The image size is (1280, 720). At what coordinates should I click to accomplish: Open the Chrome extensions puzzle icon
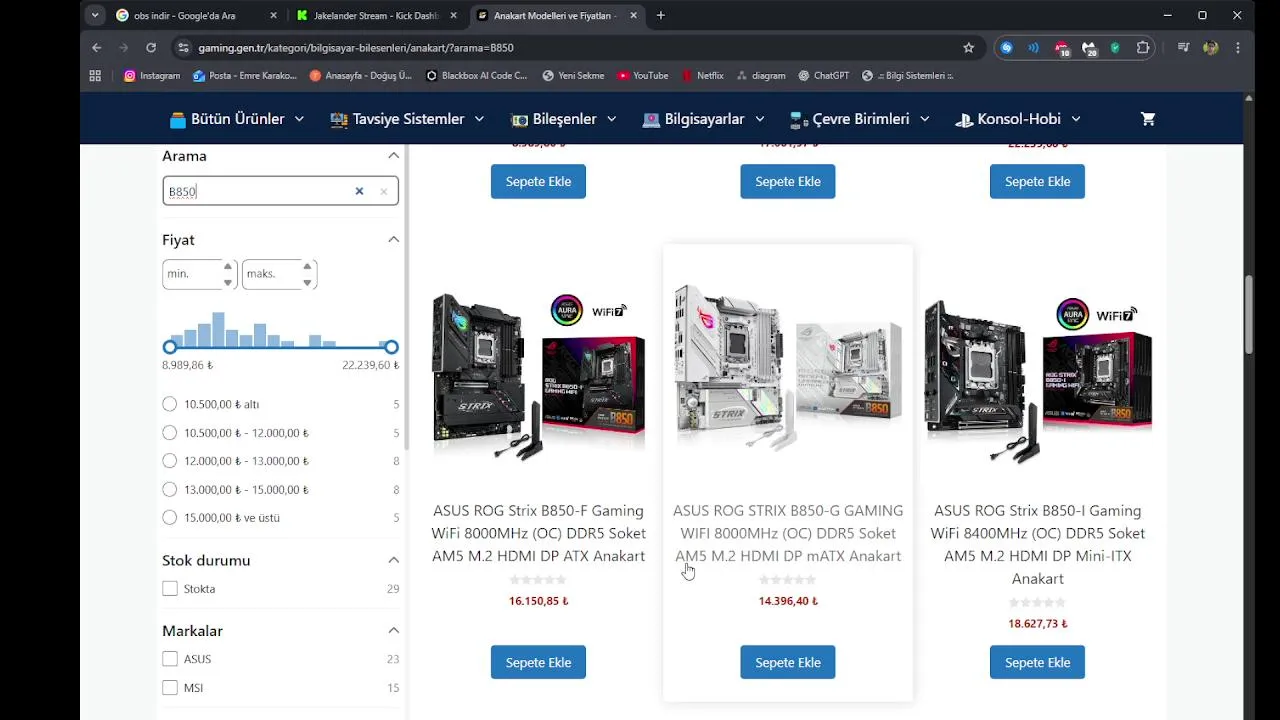point(1143,48)
